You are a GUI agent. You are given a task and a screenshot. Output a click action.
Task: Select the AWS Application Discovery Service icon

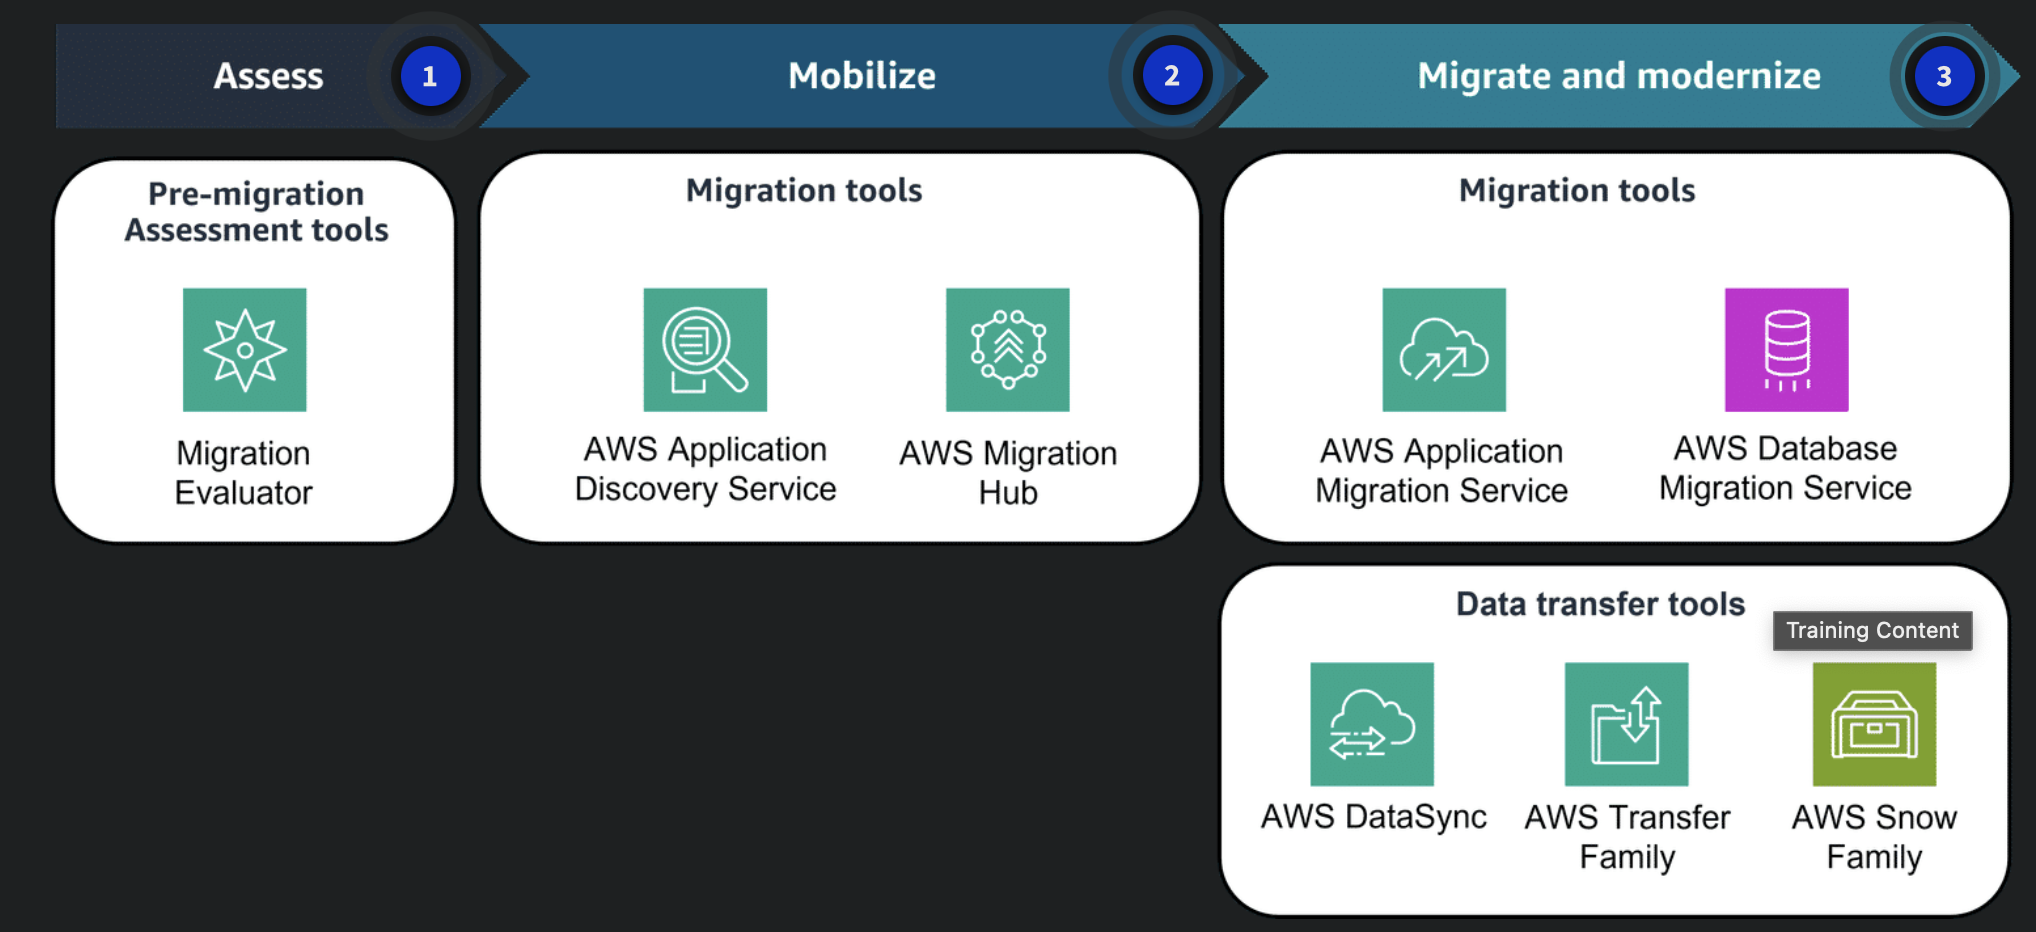point(705,350)
